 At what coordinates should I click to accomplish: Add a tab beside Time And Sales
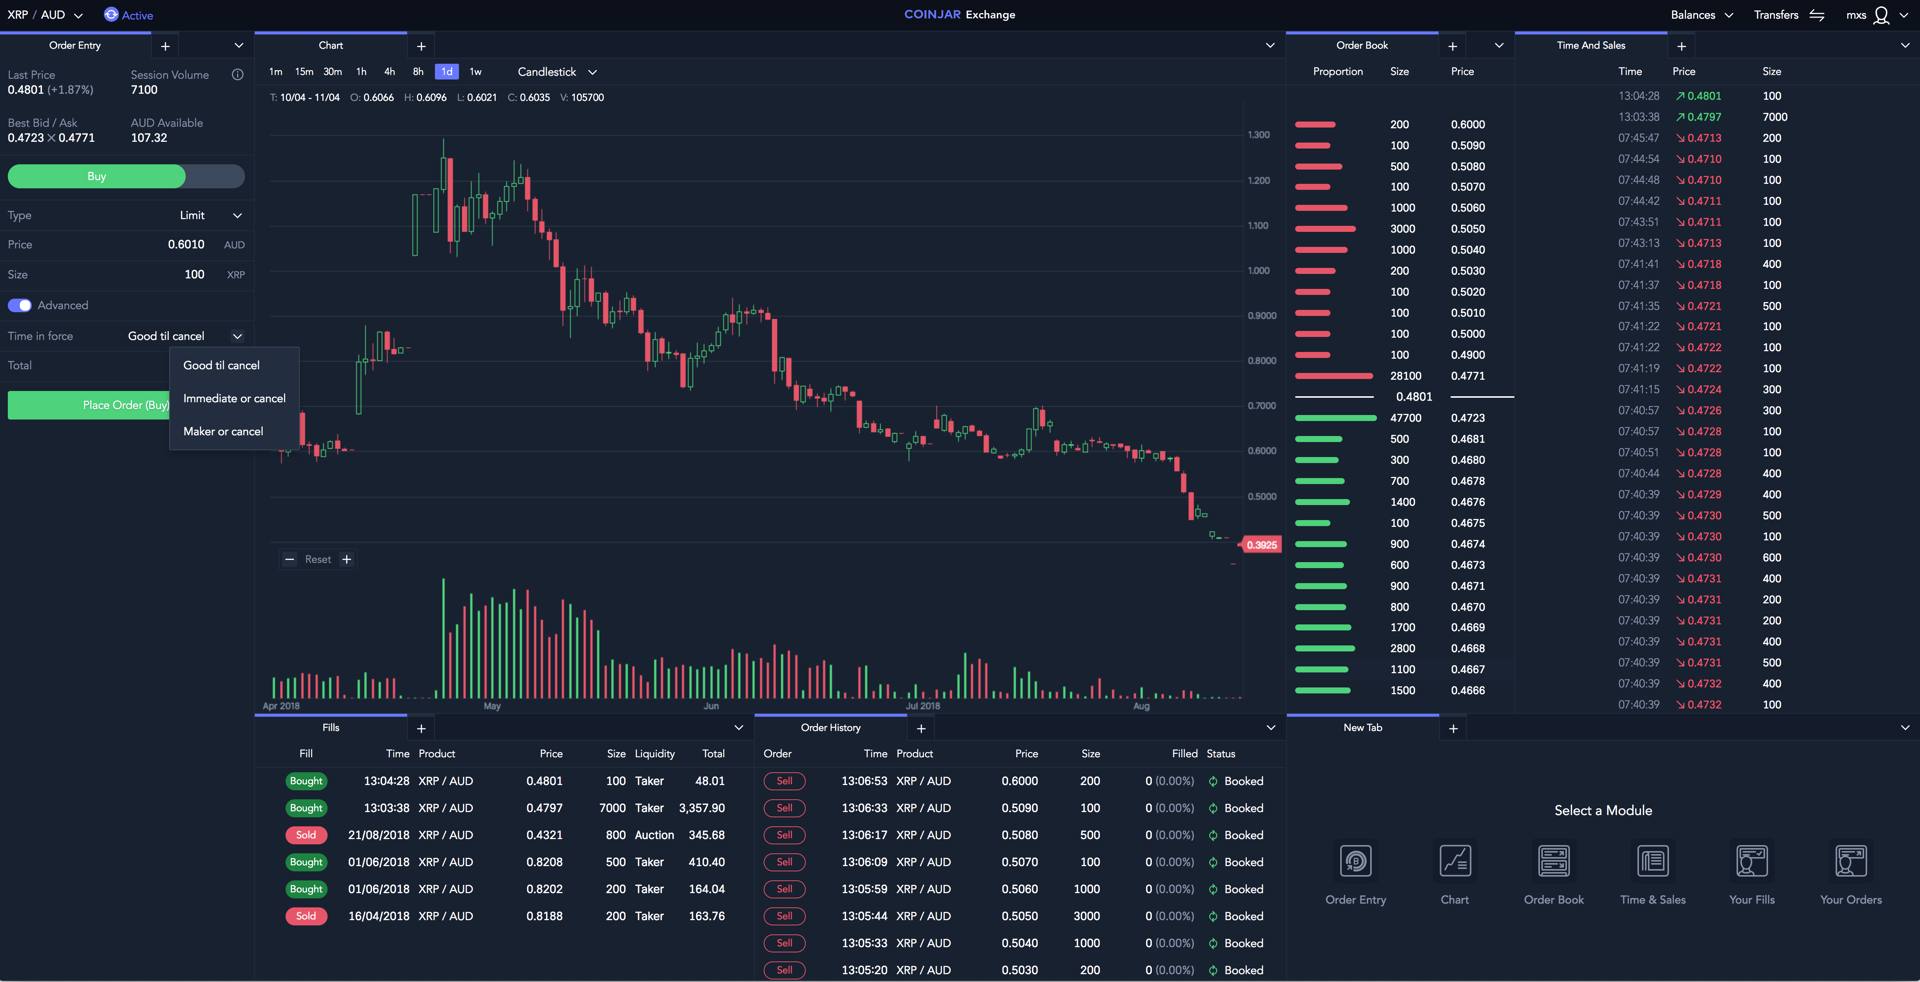(1682, 46)
